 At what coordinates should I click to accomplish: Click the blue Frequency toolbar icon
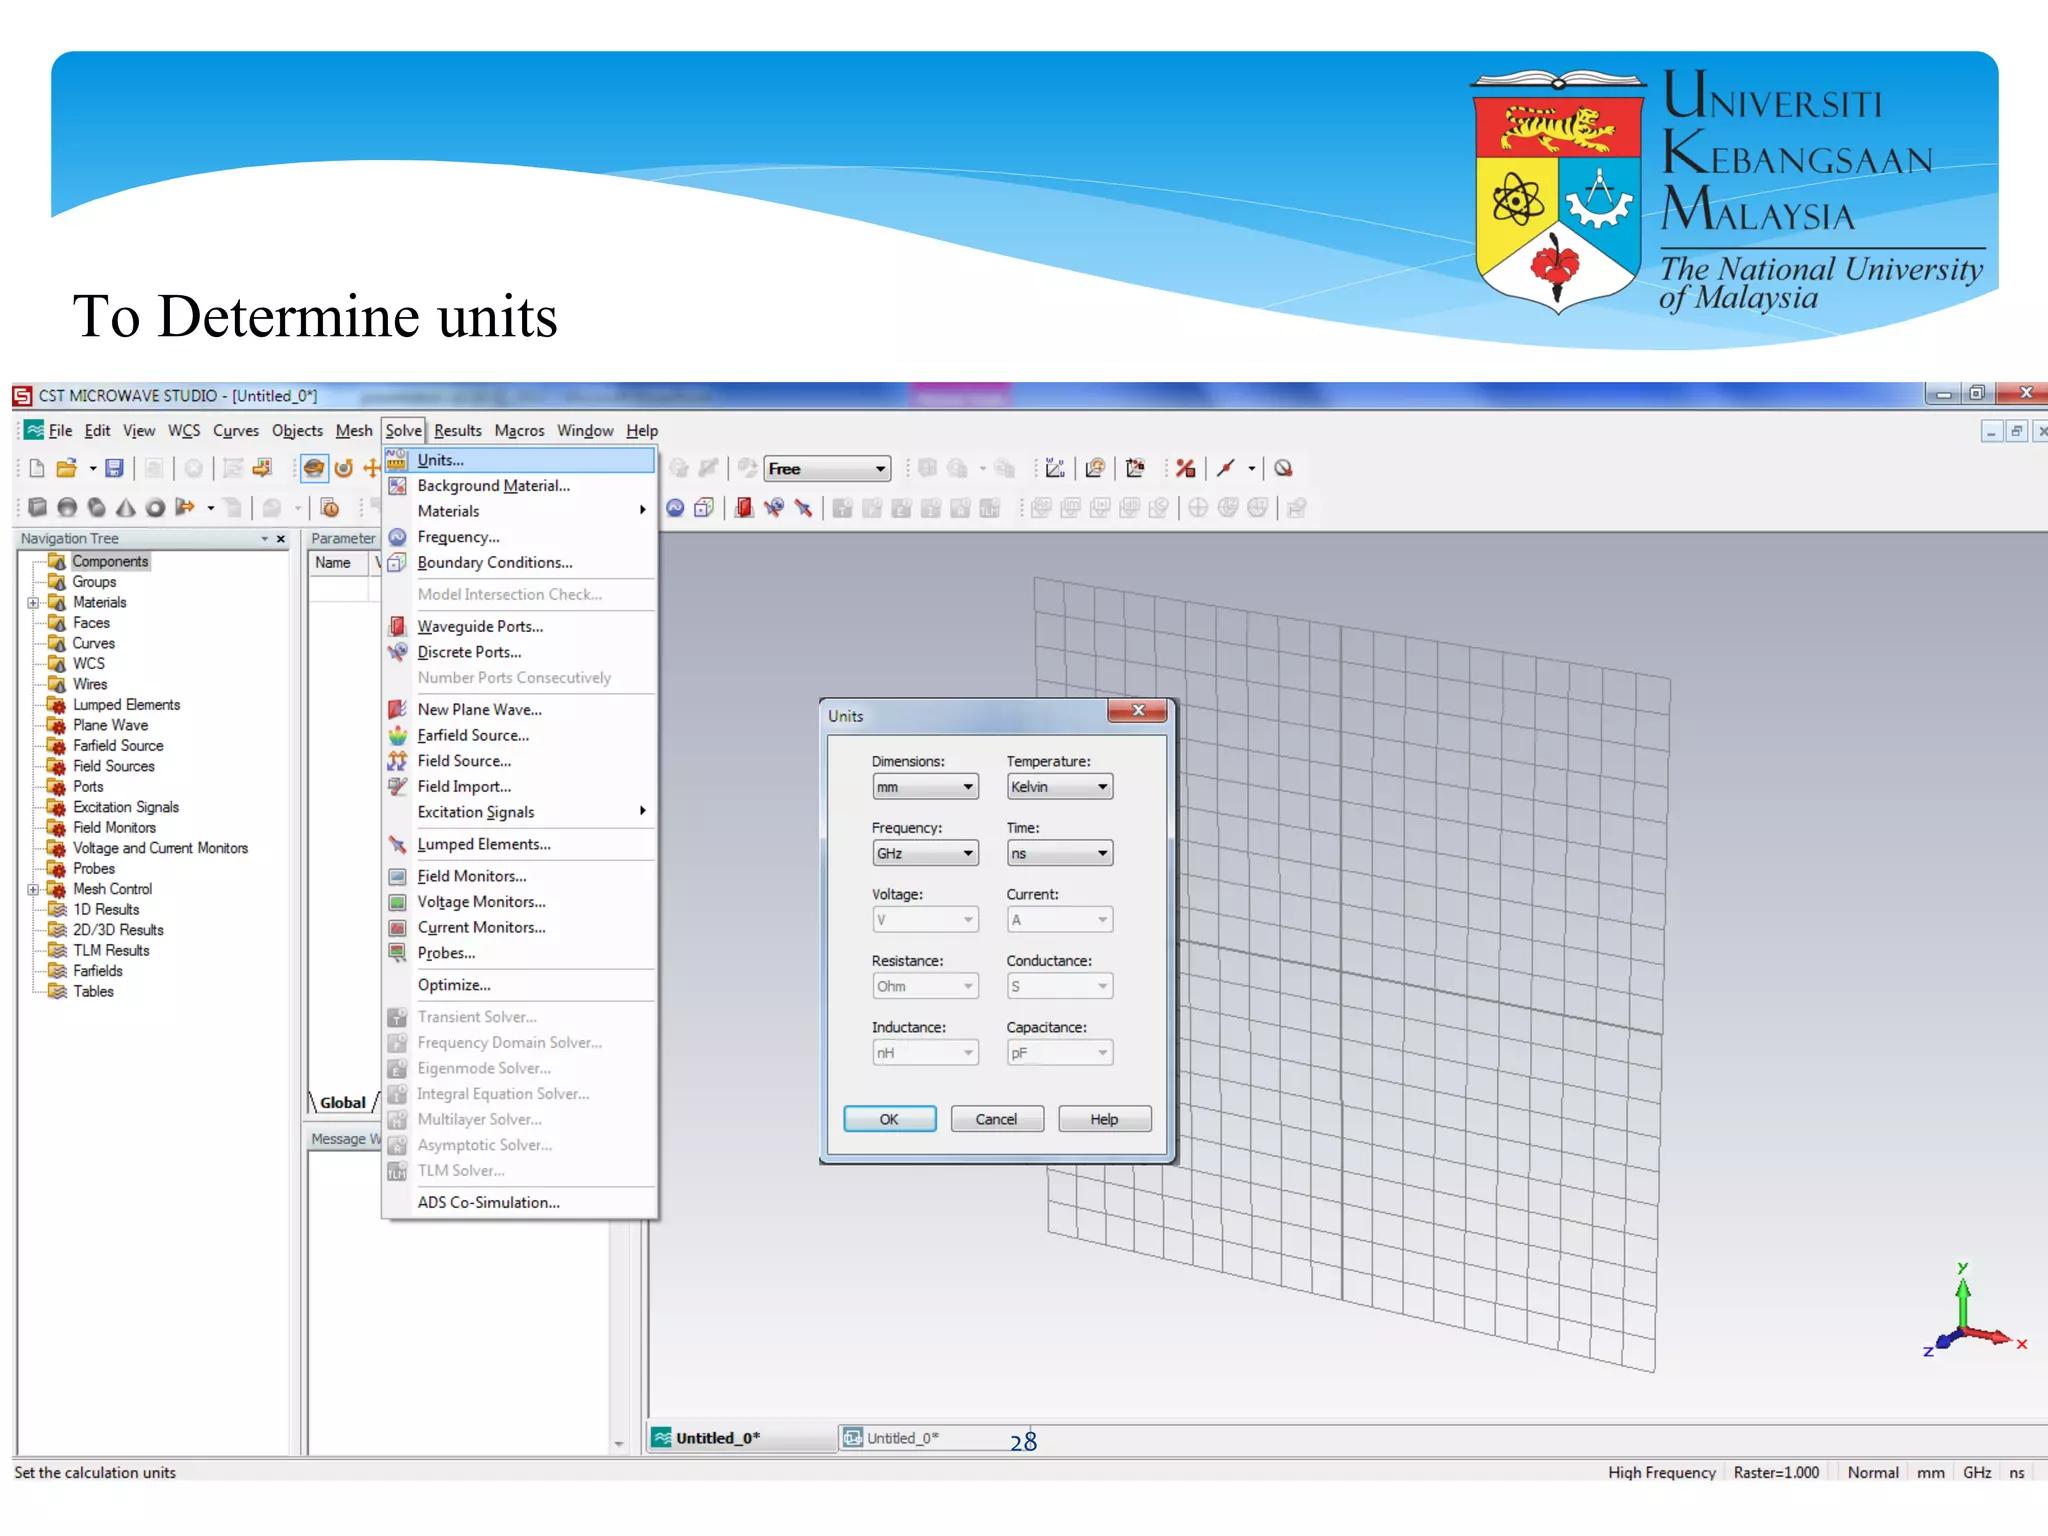pos(675,507)
